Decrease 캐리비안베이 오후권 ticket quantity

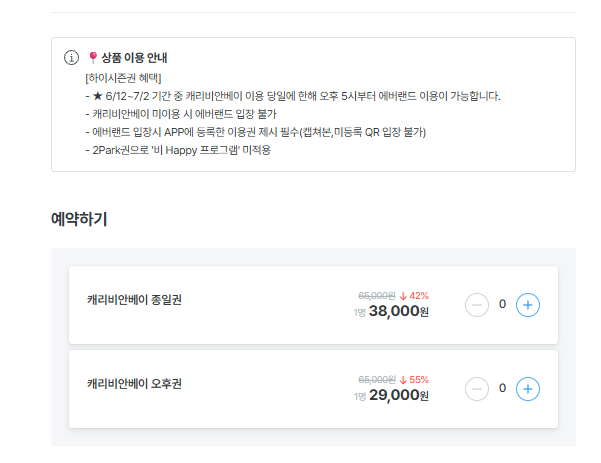coord(476,389)
